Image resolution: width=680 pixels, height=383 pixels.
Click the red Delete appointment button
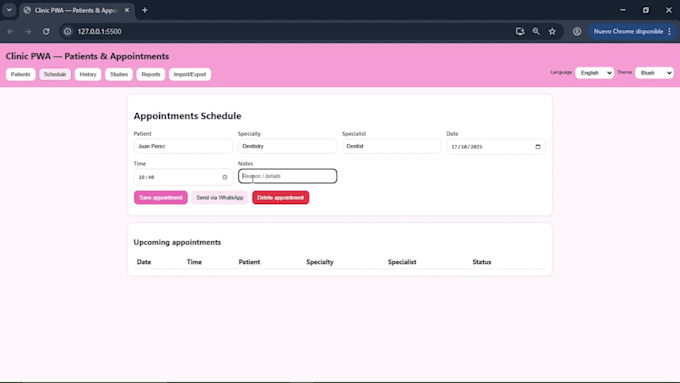click(x=281, y=197)
